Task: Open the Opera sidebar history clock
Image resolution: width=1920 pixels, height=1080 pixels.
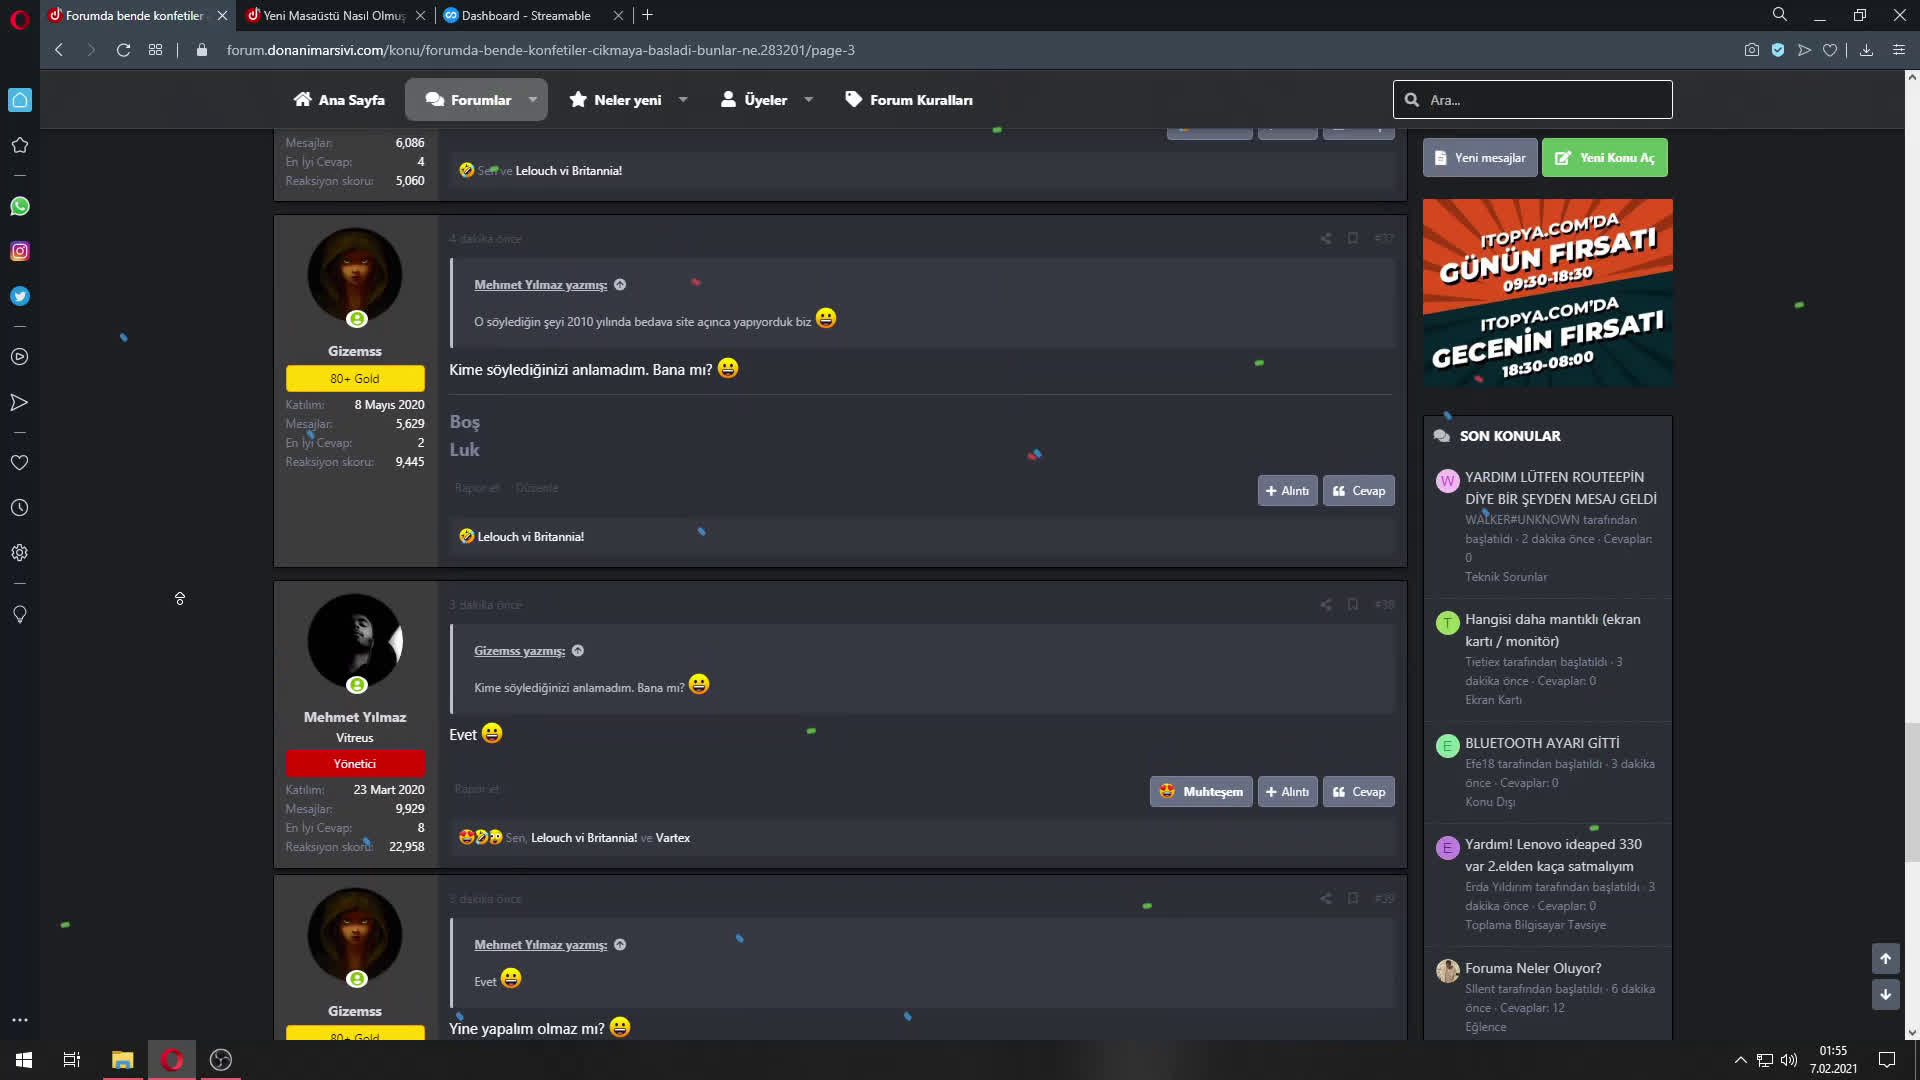Action: 19,508
